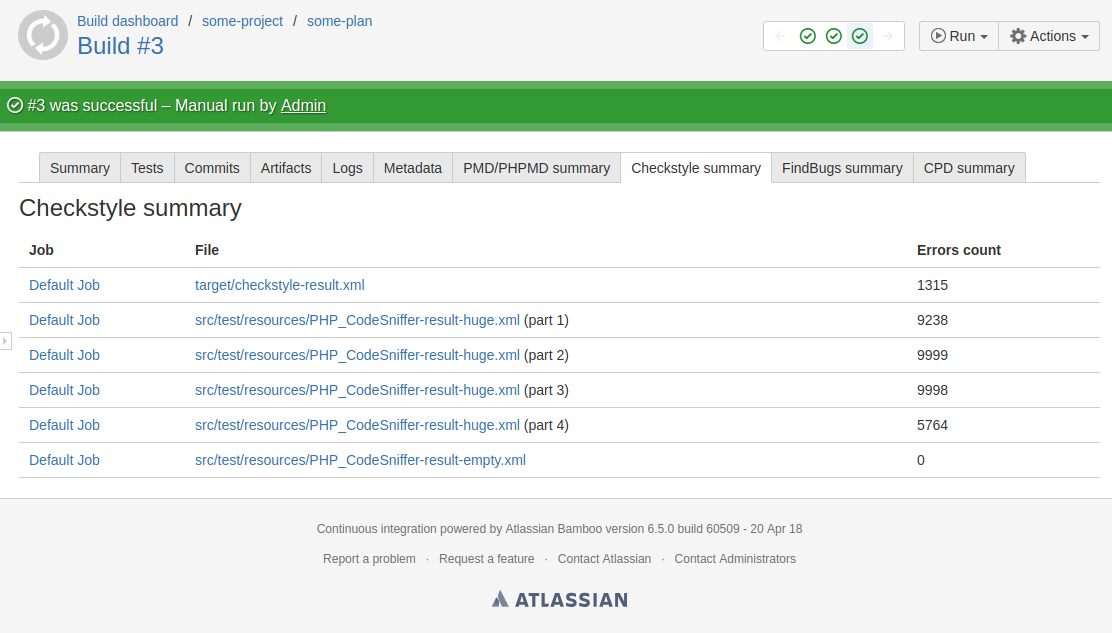Click Contact Administrators footer link

735,559
